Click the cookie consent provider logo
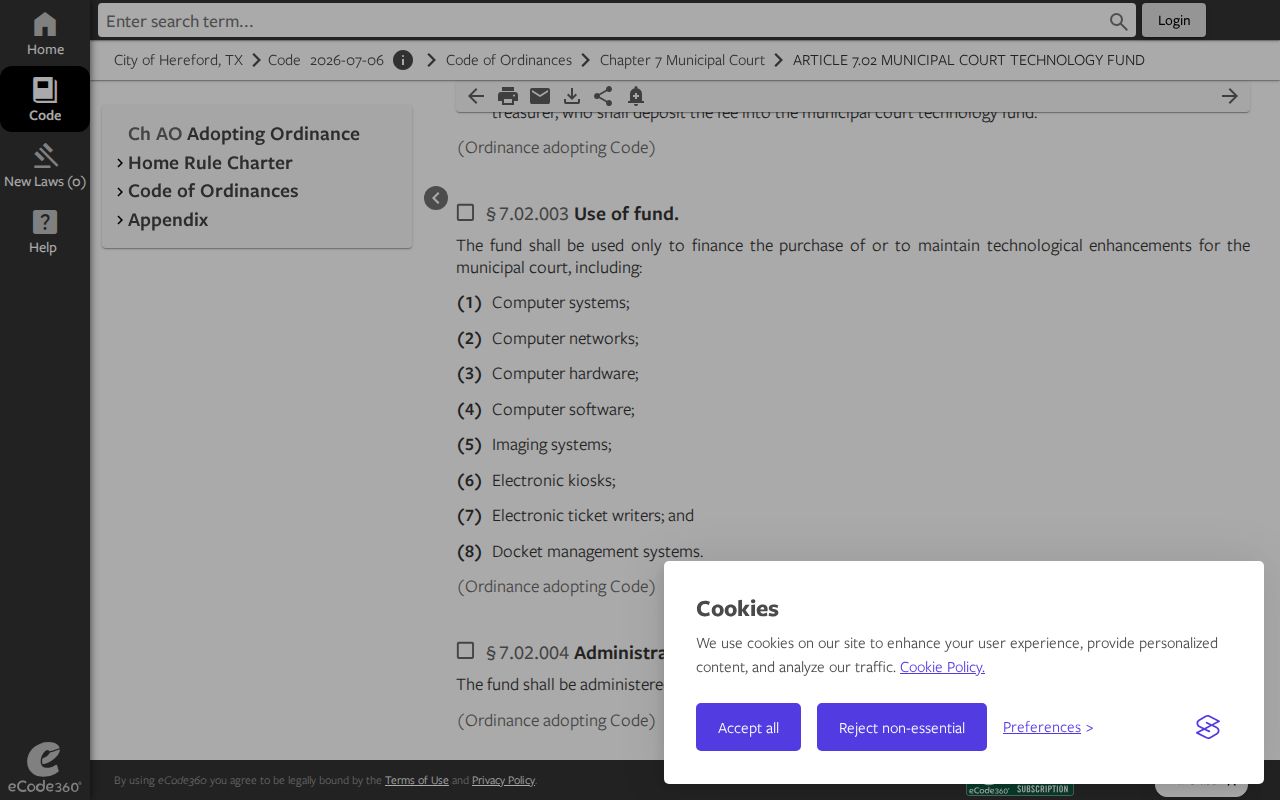This screenshot has height=800, width=1280. [1208, 727]
